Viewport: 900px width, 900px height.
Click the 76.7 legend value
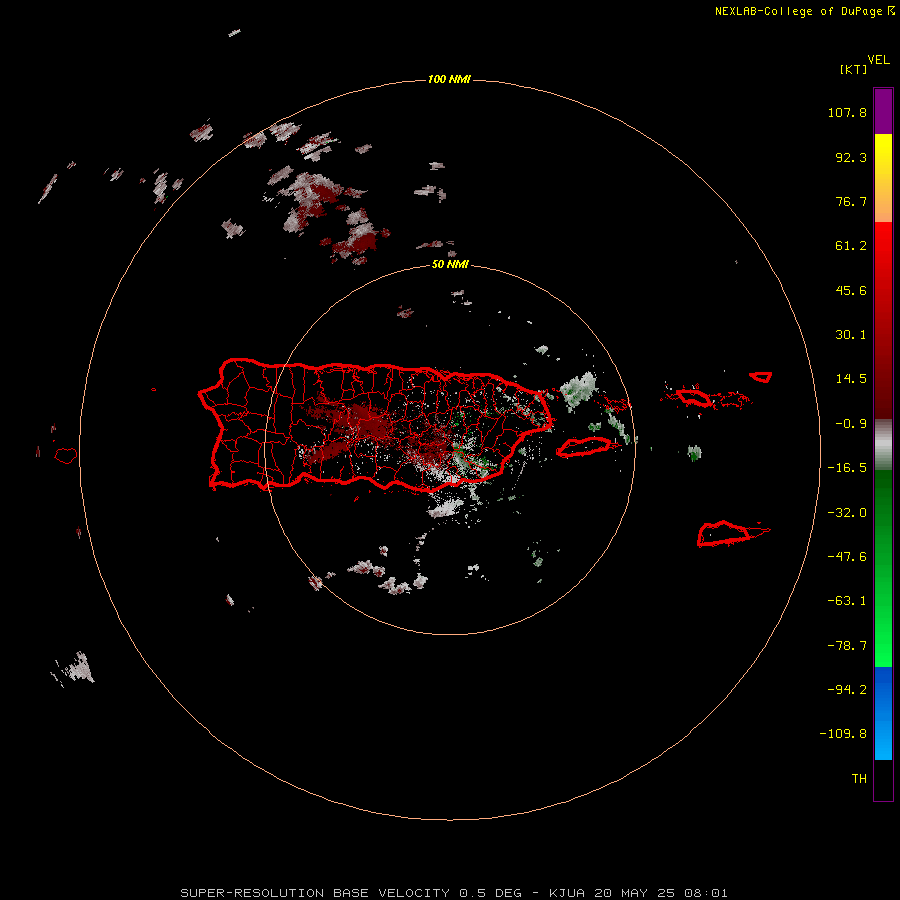point(851,201)
